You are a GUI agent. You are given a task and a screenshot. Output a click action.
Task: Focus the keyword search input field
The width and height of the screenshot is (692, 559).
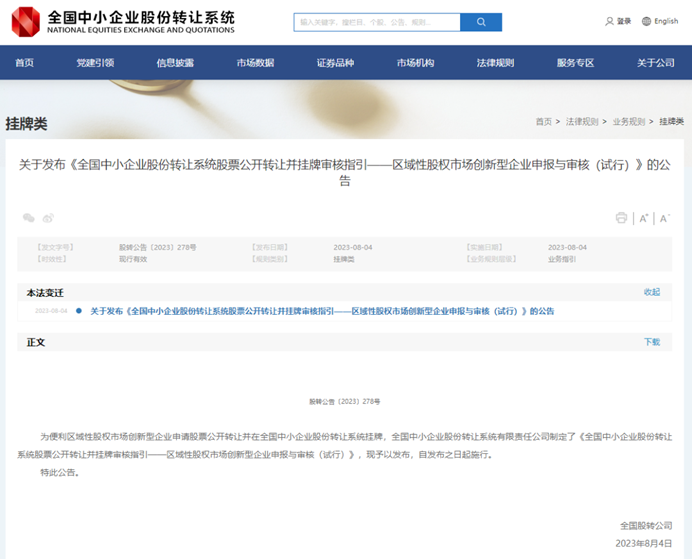(377, 22)
